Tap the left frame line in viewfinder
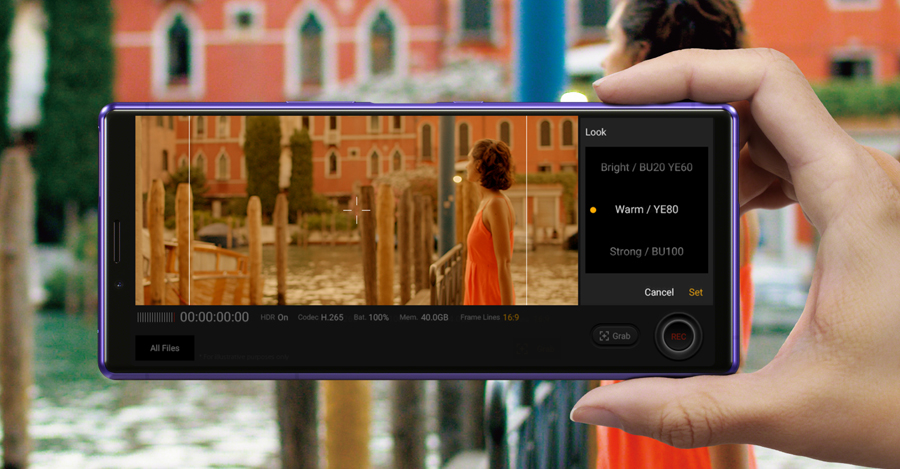900x469 pixels. tap(189, 210)
